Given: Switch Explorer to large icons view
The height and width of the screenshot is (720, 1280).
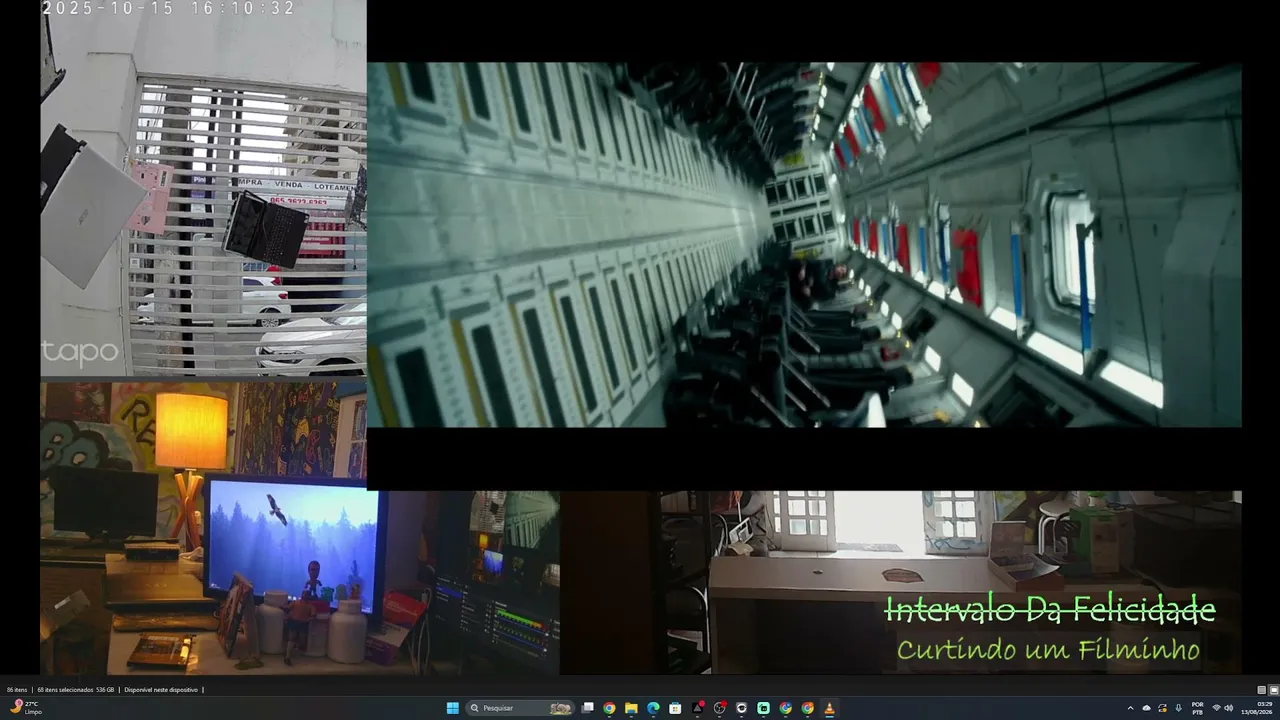Looking at the screenshot, I should click(1274, 690).
